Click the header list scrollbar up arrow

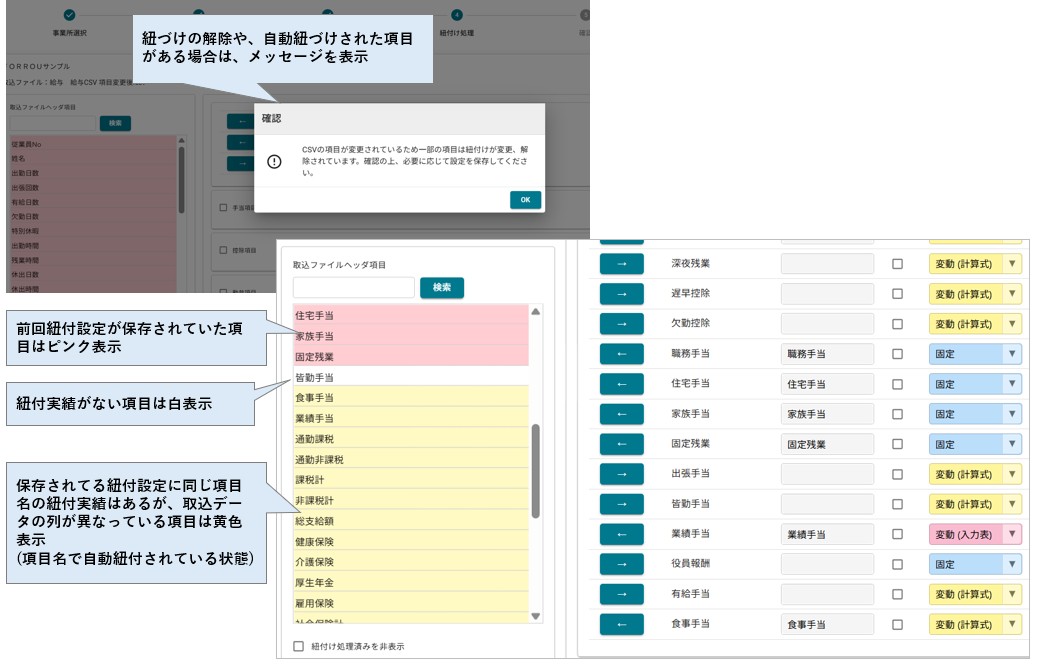pyautogui.click(x=536, y=311)
